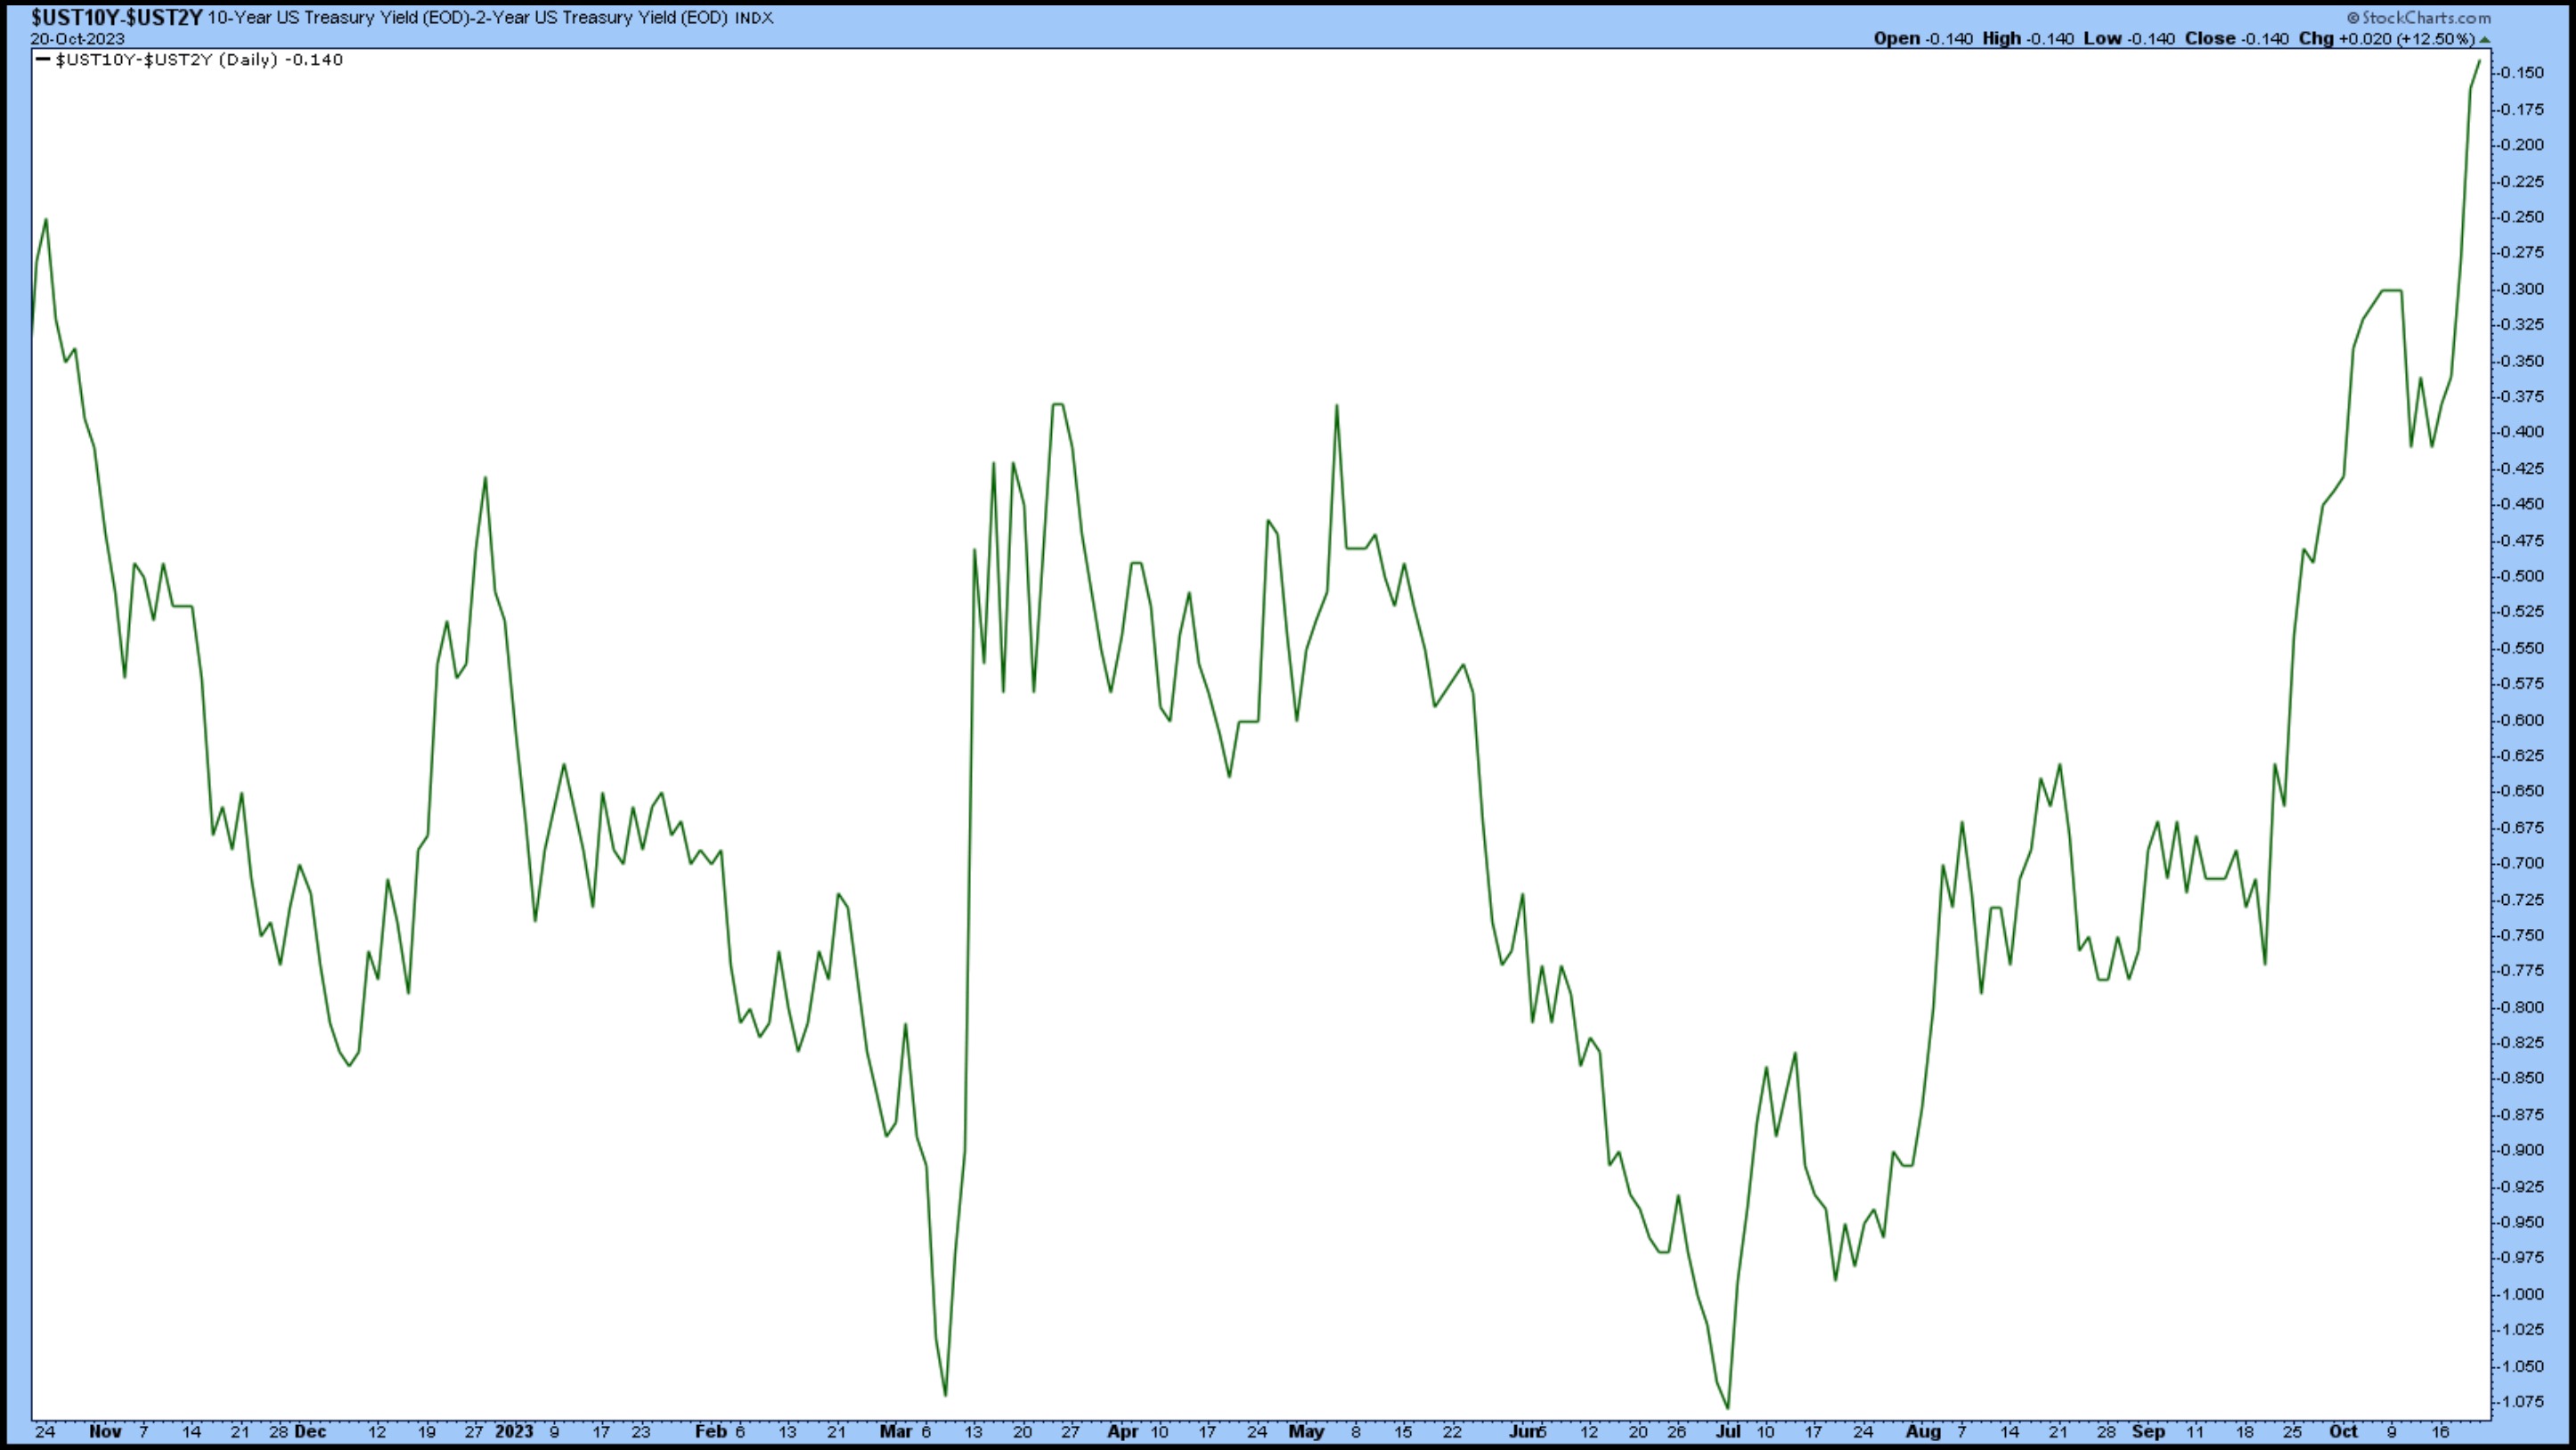Click the -0.150 tick on price axis
Screen dimensions: 2576x1450
tap(2522, 73)
